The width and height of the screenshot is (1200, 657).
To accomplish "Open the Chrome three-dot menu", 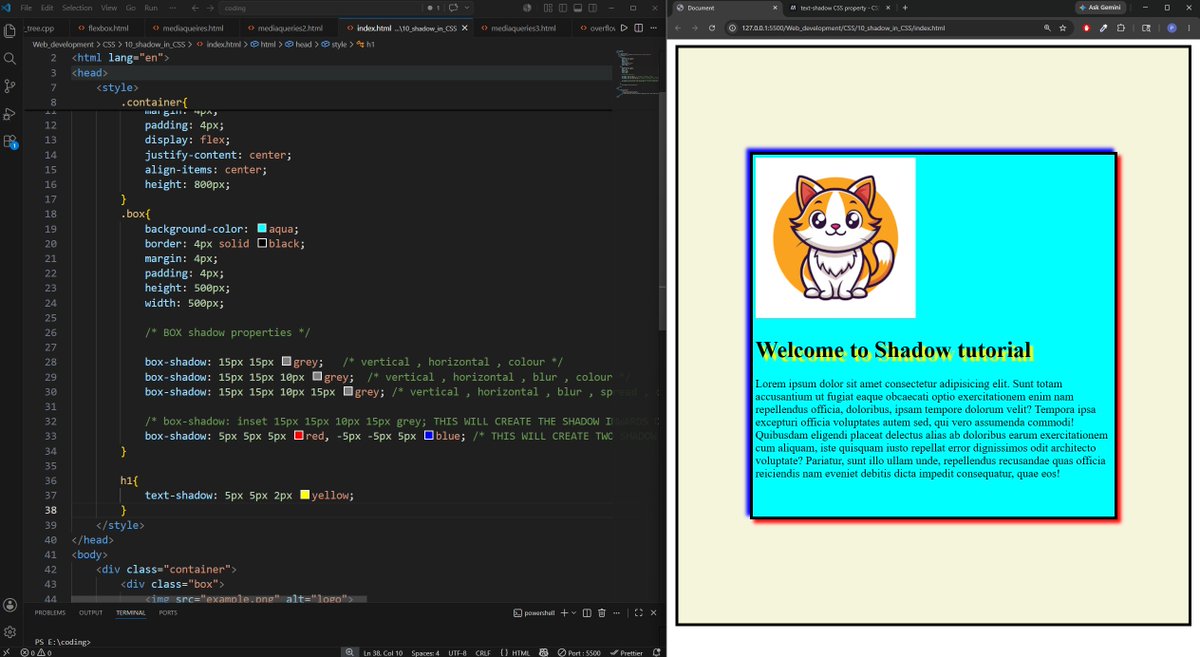I will 1190,28.
